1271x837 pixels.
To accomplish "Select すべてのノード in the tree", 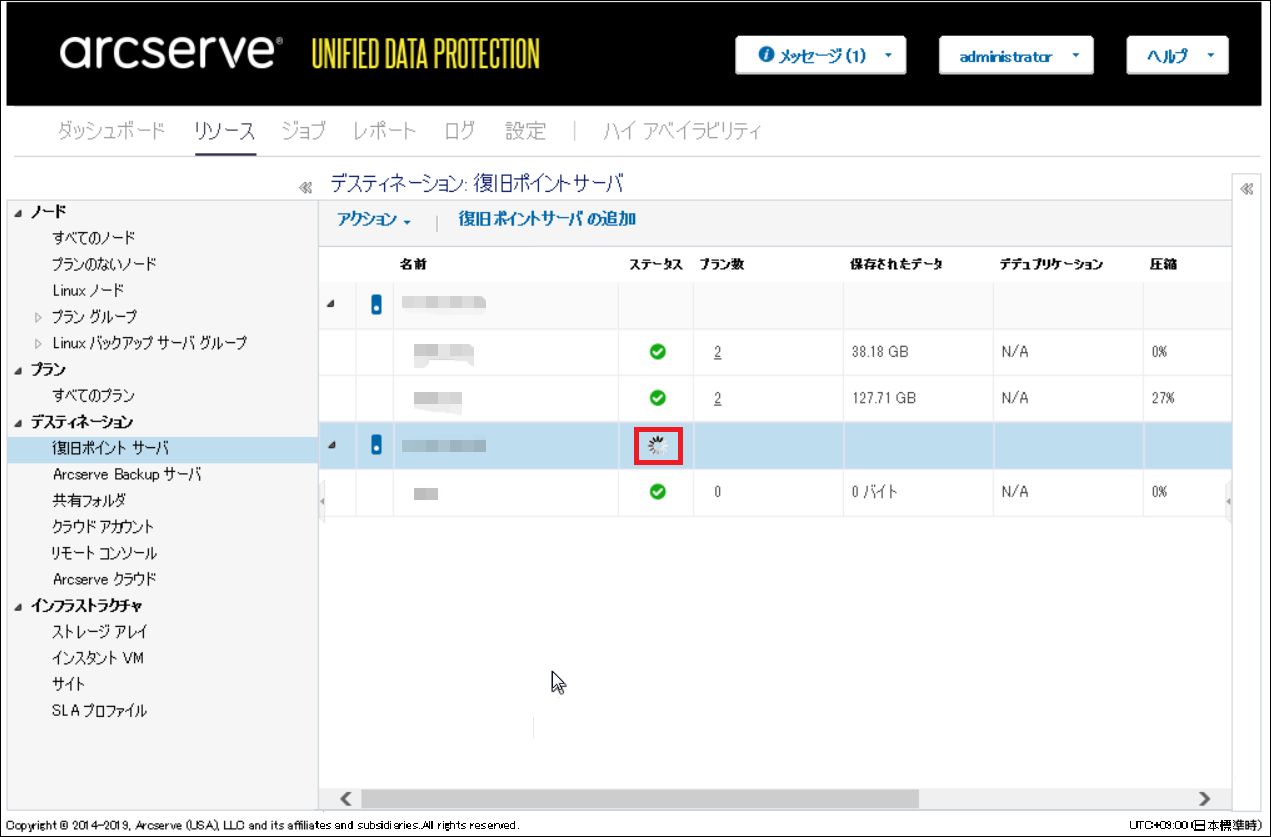I will click(x=94, y=238).
